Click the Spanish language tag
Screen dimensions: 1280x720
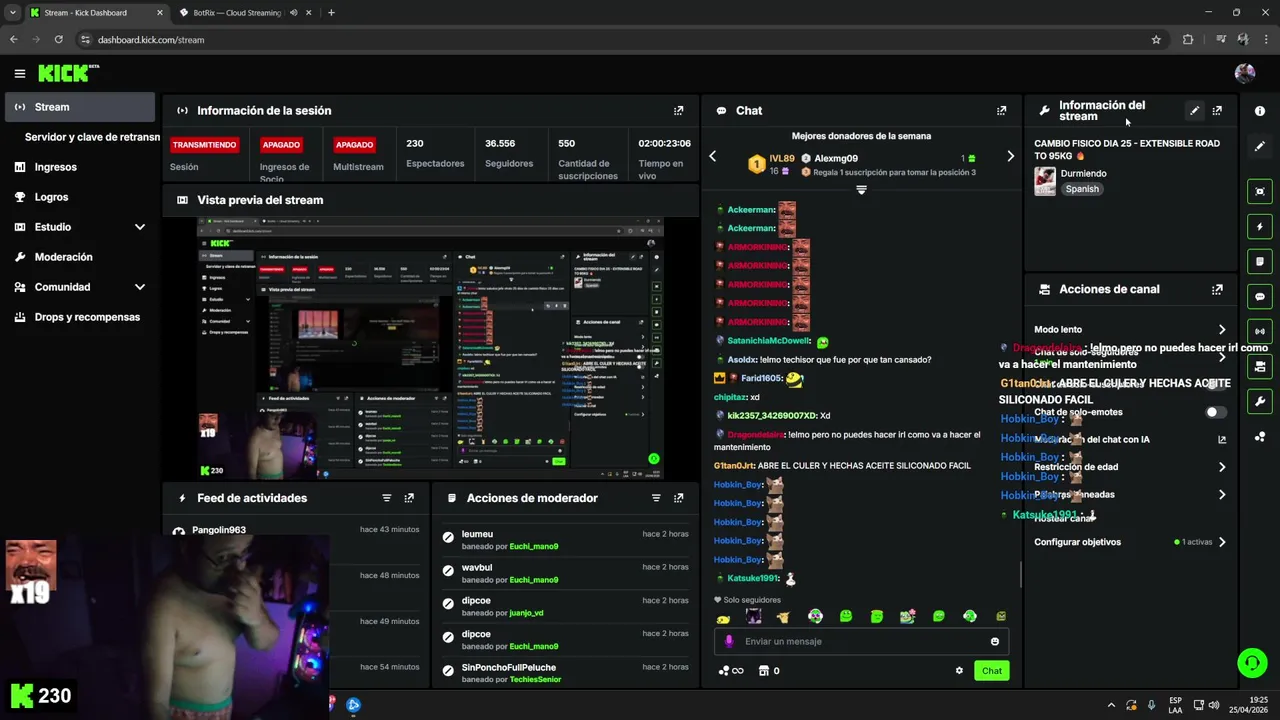pos(1081,189)
